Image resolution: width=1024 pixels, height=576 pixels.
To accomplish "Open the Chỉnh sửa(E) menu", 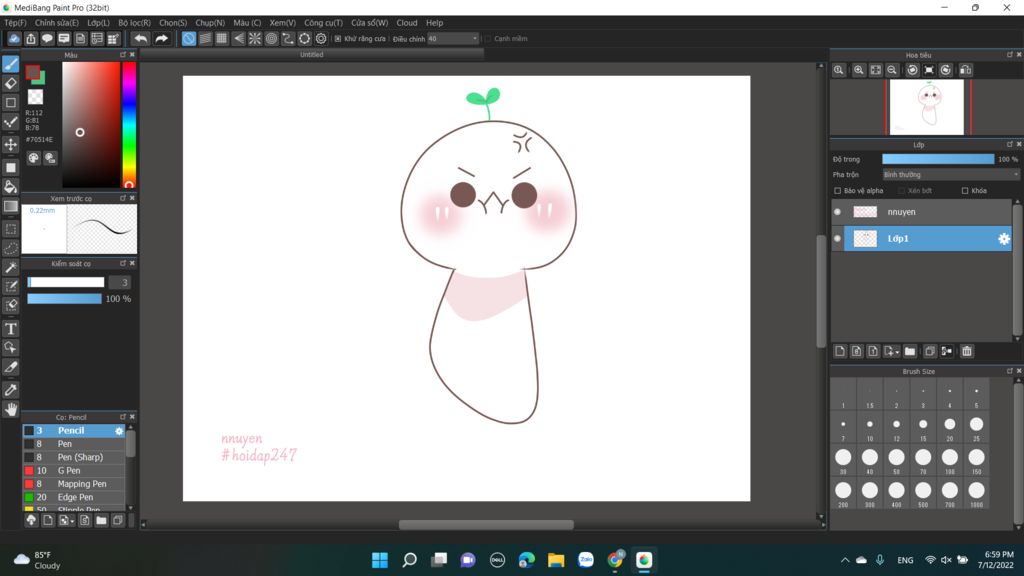I will pyautogui.click(x=57, y=22).
